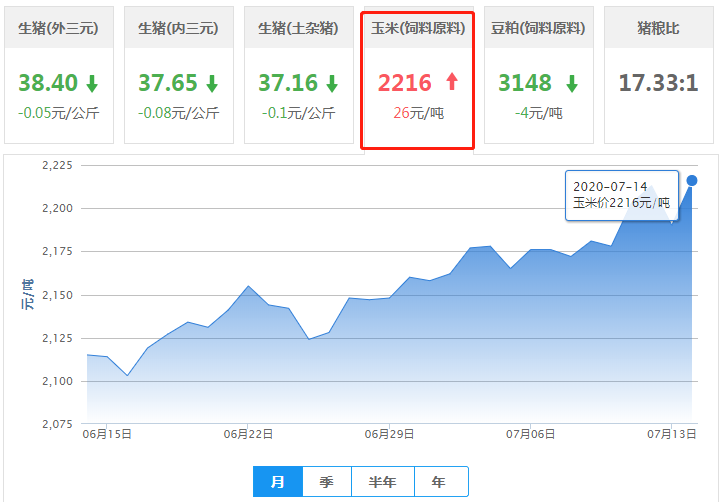Image resolution: width=719 pixels, height=502 pixels.
Task: Select the 猪粮比 card header
Action: click(x=658, y=28)
